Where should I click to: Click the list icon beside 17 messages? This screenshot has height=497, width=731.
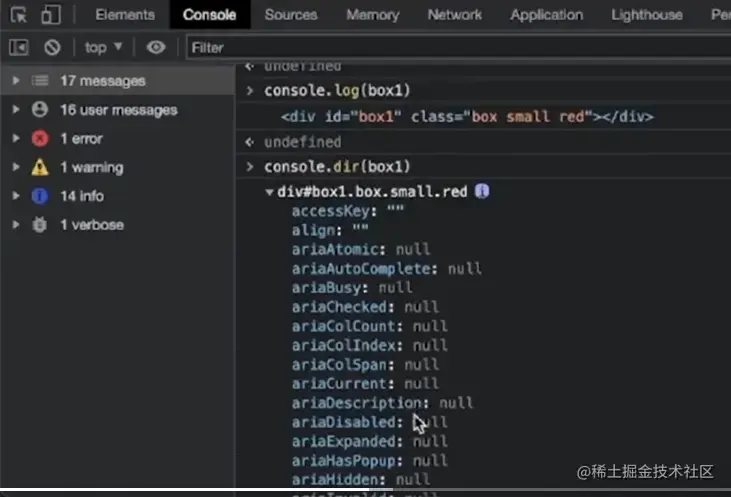click(x=40, y=81)
